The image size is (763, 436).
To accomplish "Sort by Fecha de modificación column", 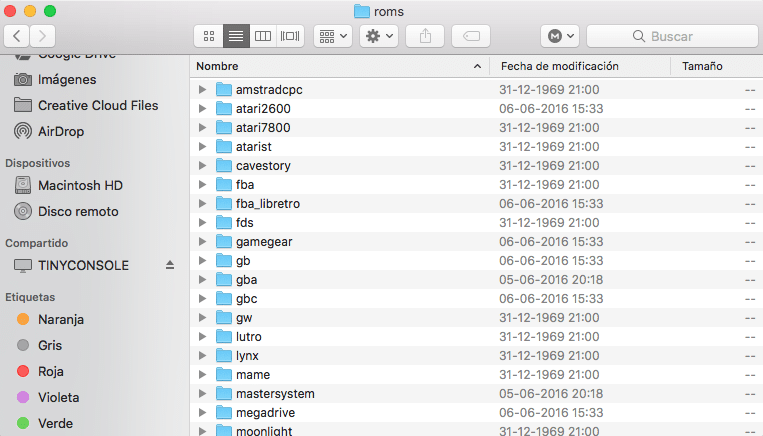I will [x=580, y=66].
